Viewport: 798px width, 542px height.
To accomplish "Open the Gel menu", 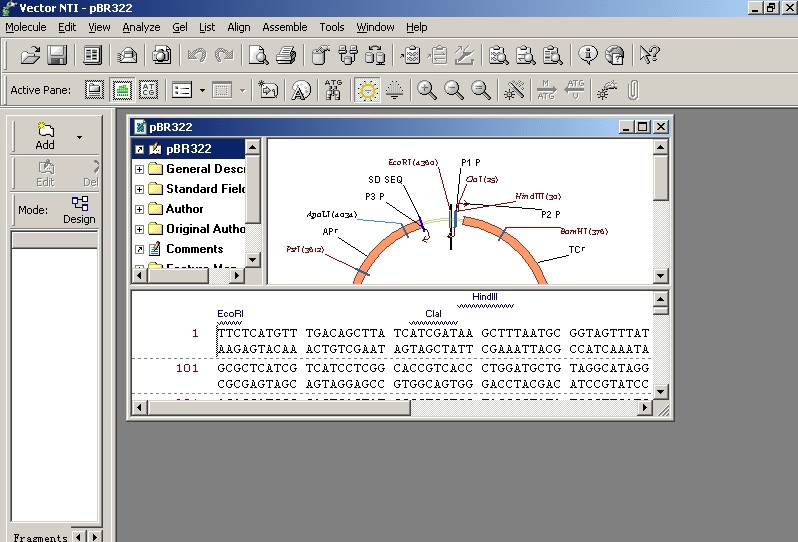I will 180,27.
